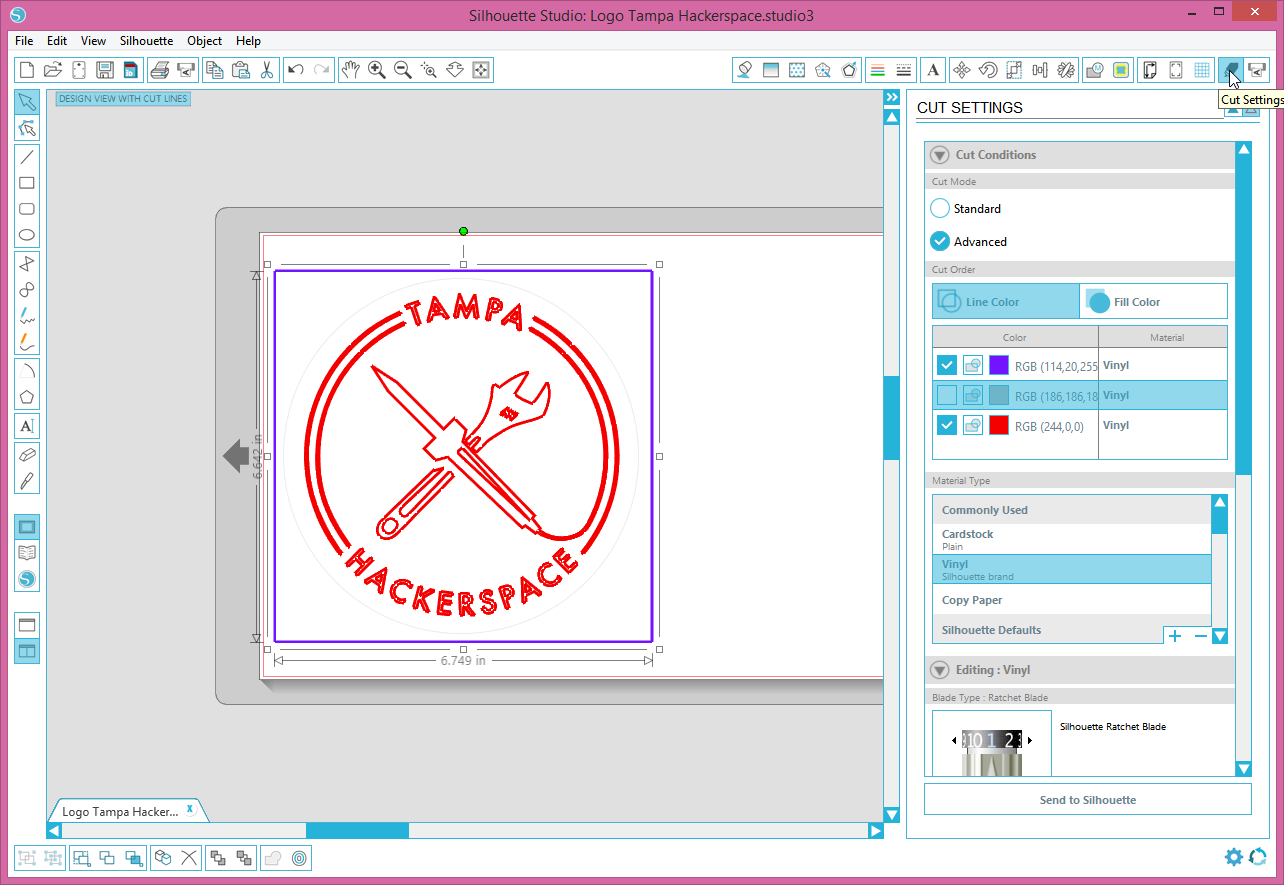The image size is (1284, 885).
Task: Collapse the Cut Conditions section
Action: 938,154
